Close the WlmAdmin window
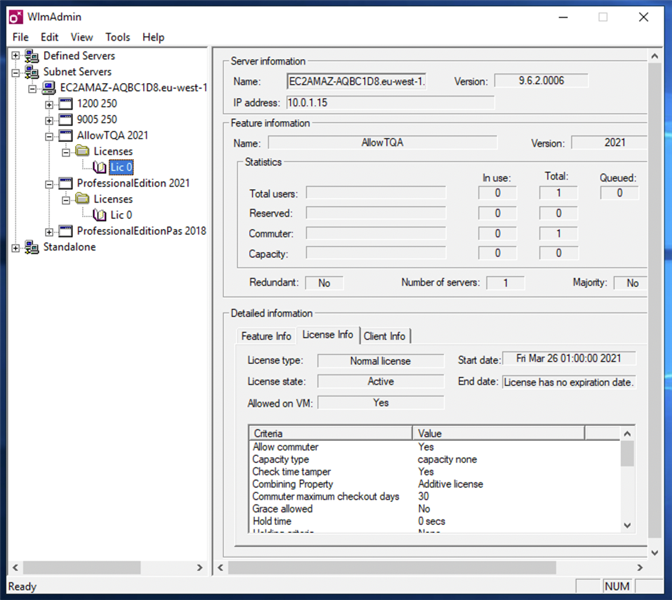This screenshot has height=600, width=672. pos(643,17)
